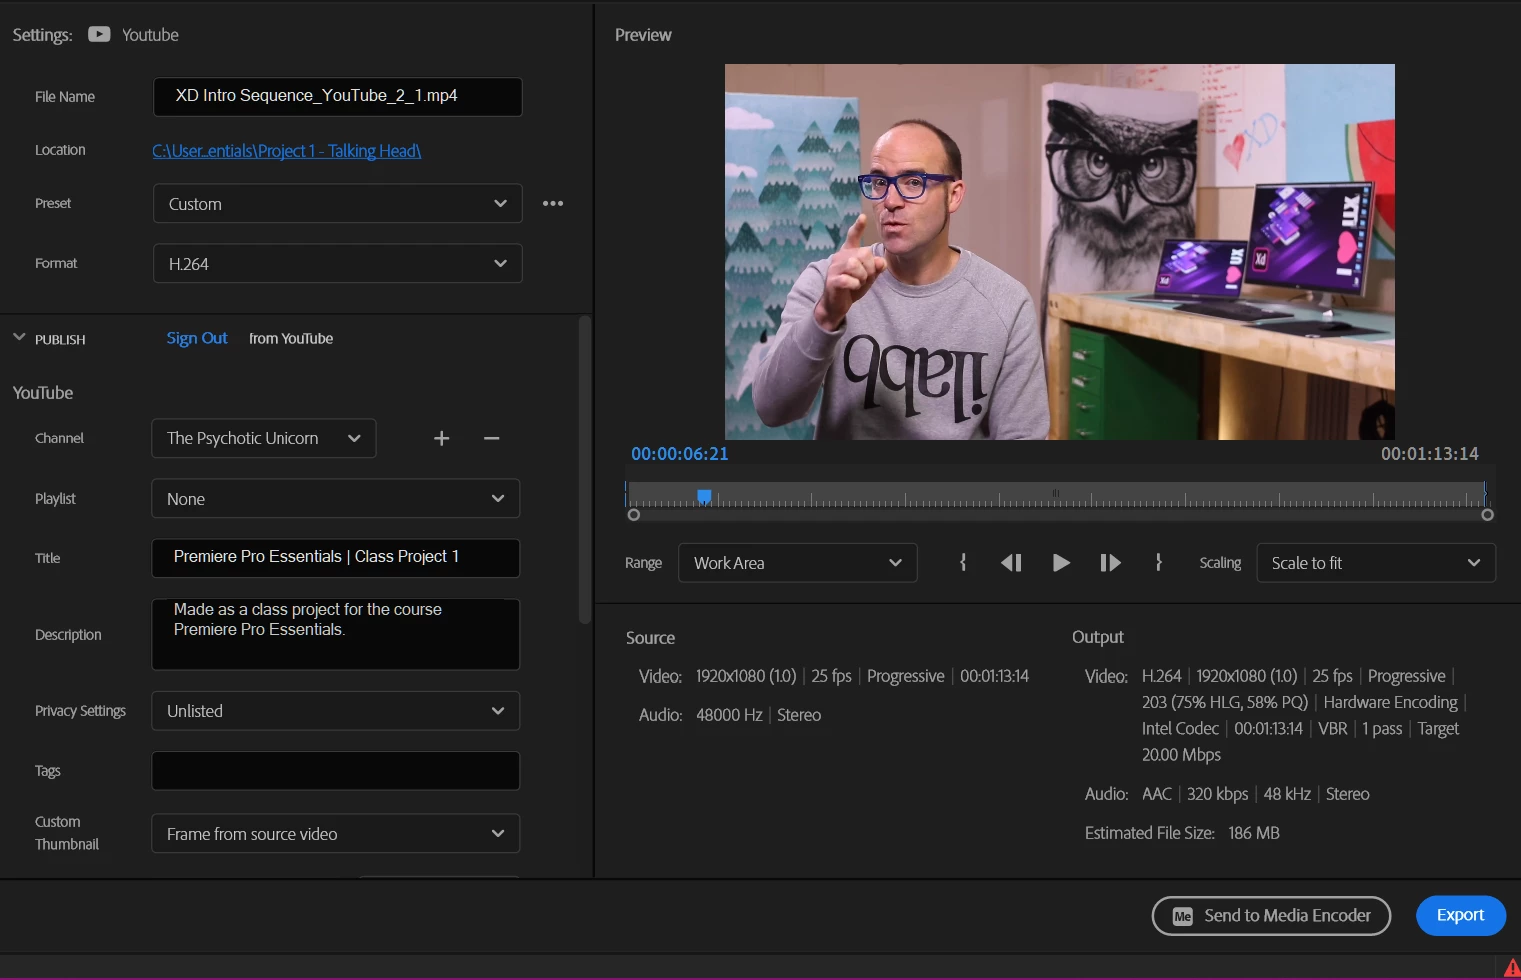
Task: Click the blue playhead on preview timeline
Action: coord(704,496)
